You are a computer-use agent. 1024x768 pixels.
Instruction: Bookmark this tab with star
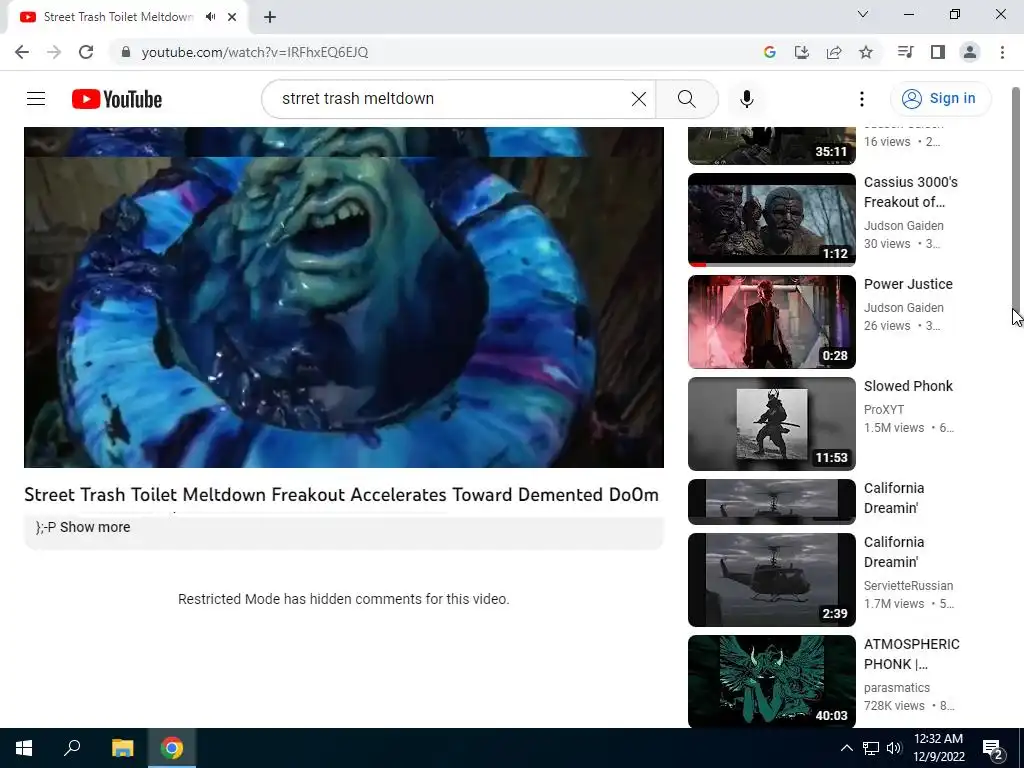866,52
